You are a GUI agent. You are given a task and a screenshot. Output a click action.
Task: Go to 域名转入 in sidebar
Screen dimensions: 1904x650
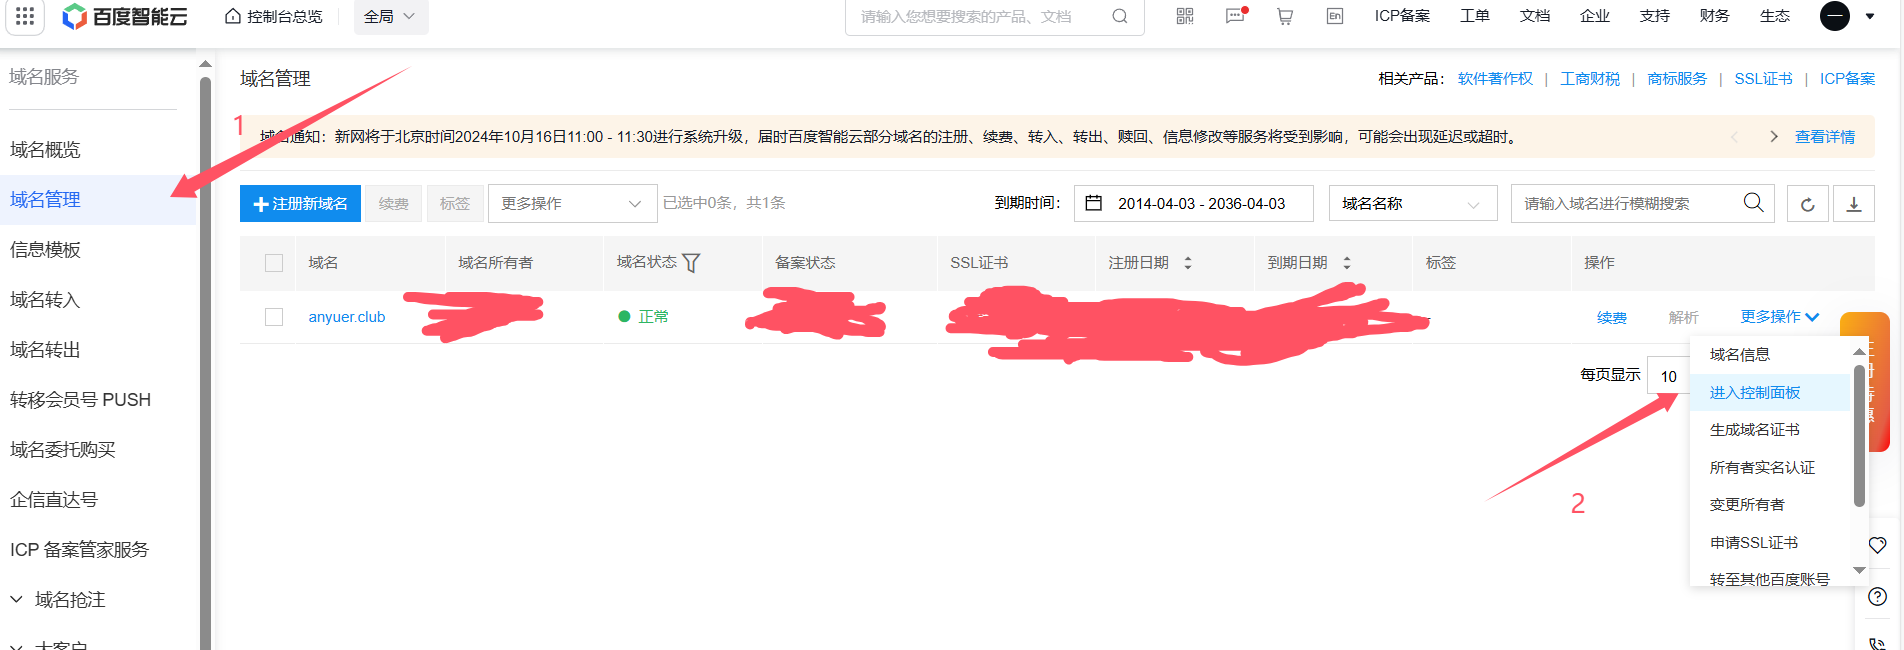pos(45,300)
